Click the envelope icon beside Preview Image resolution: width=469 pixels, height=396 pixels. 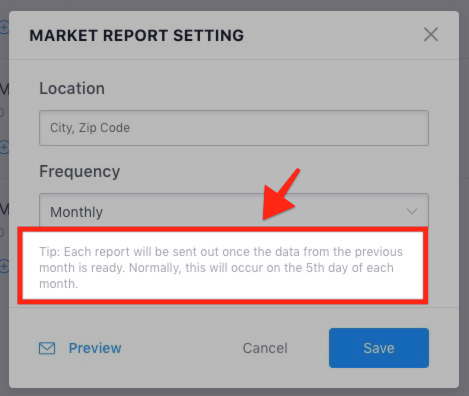tap(47, 348)
